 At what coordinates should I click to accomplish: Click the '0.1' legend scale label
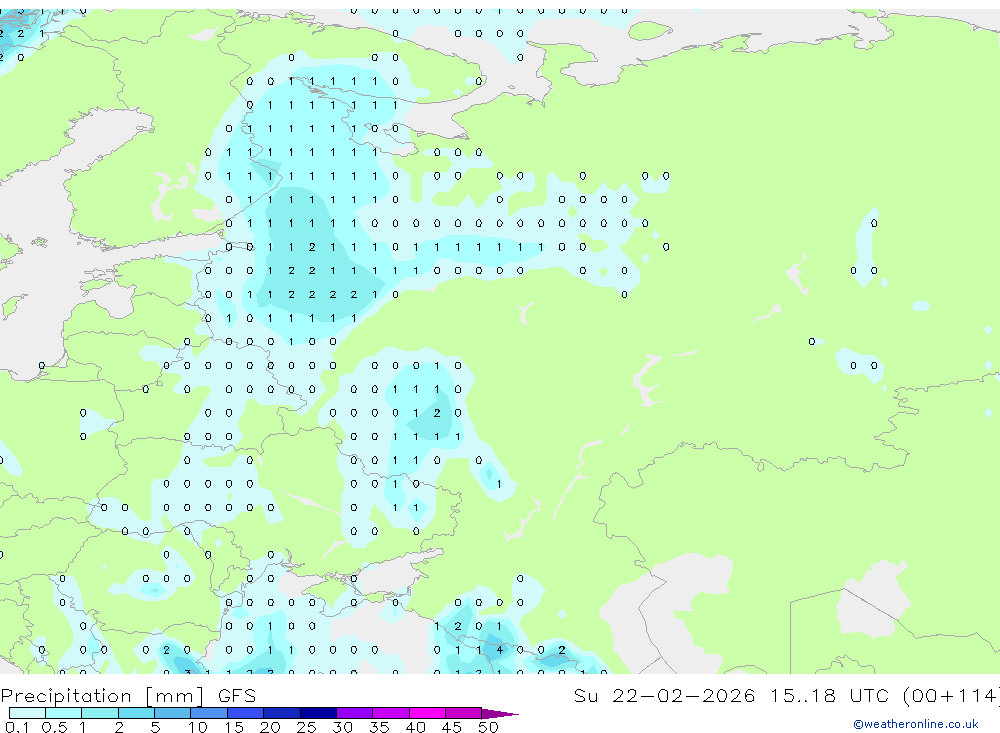coord(16,727)
